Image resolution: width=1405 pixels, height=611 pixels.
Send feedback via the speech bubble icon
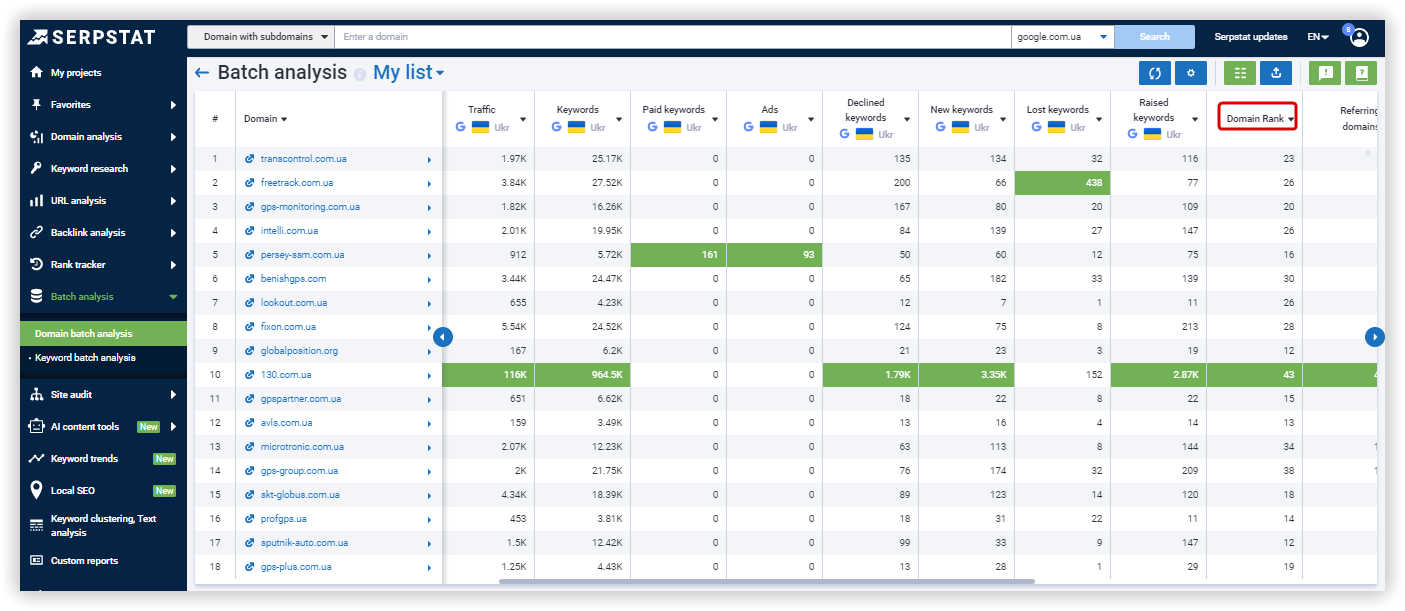pyautogui.click(x=1325, y=73)
